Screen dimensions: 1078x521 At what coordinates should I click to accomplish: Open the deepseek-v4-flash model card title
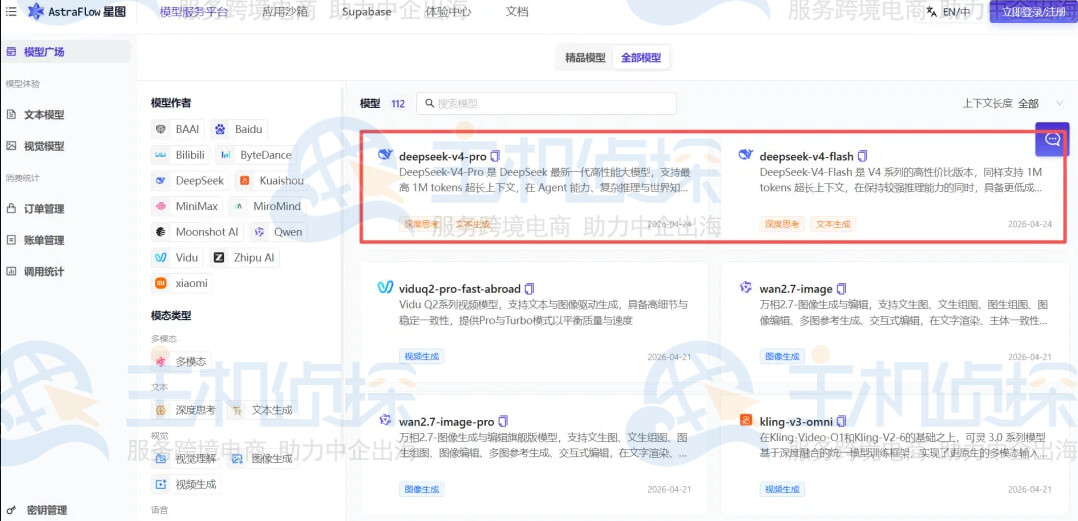click(806, 157)
